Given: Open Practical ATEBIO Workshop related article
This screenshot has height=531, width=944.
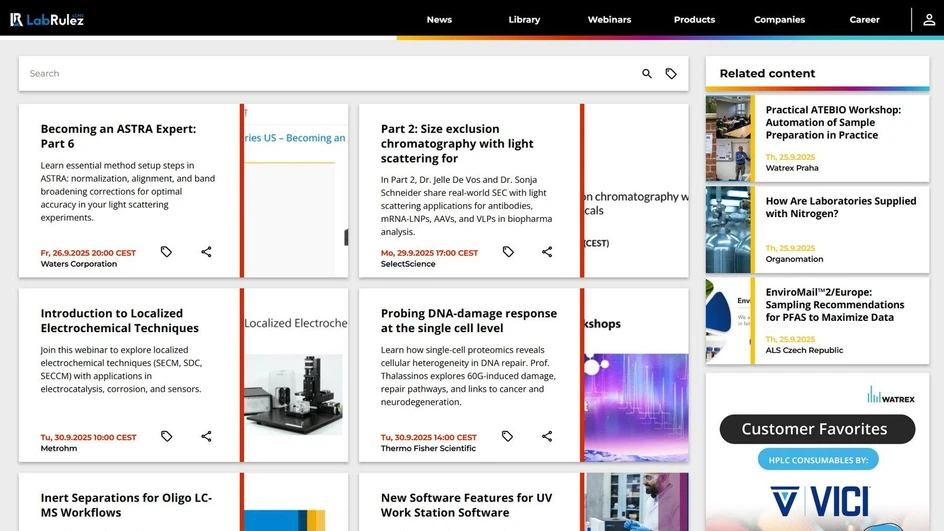Looking at the screenshot, I should pyautogui.click(x=833, y=122).
